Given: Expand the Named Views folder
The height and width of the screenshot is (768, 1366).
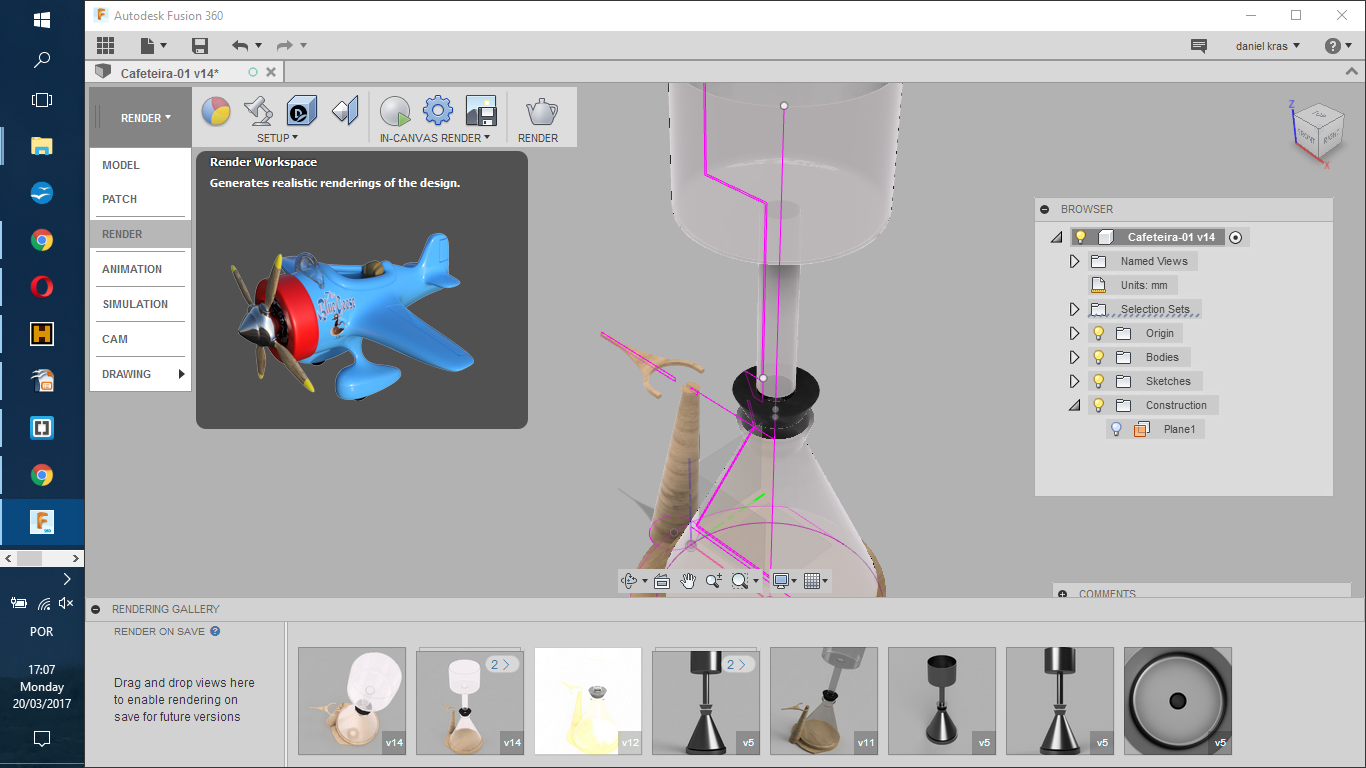Looking at the screenshot, I should [x=1075, y=261].
